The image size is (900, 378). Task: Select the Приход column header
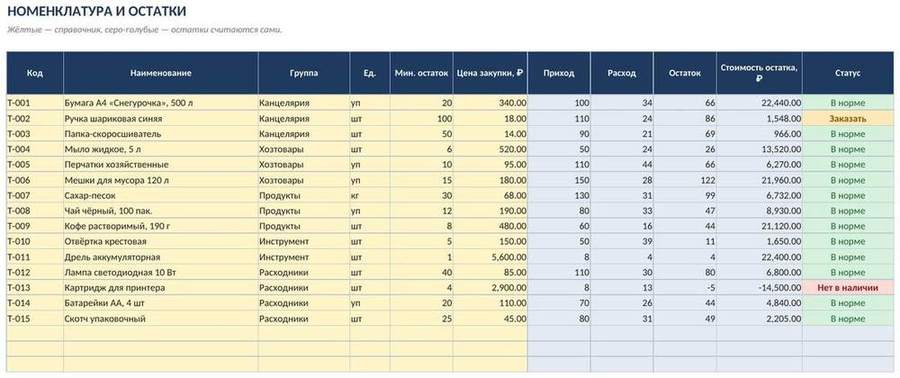pos(558,73)
